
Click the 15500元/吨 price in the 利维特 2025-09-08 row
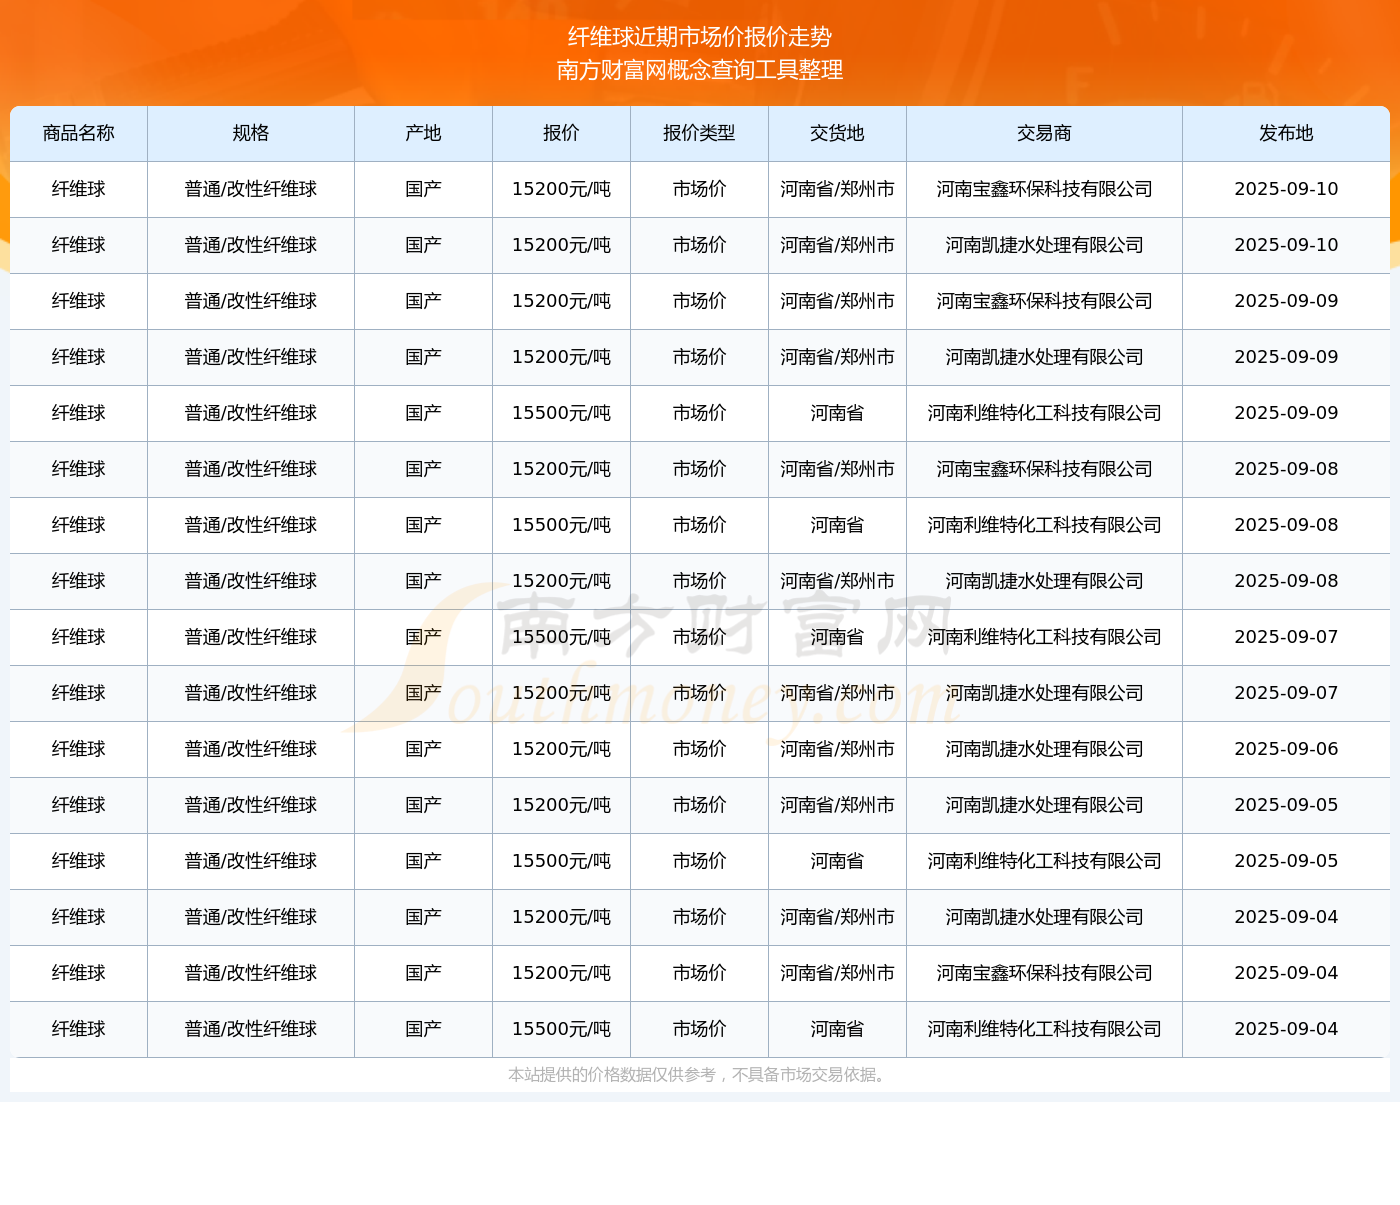click(x=562, y=525)
